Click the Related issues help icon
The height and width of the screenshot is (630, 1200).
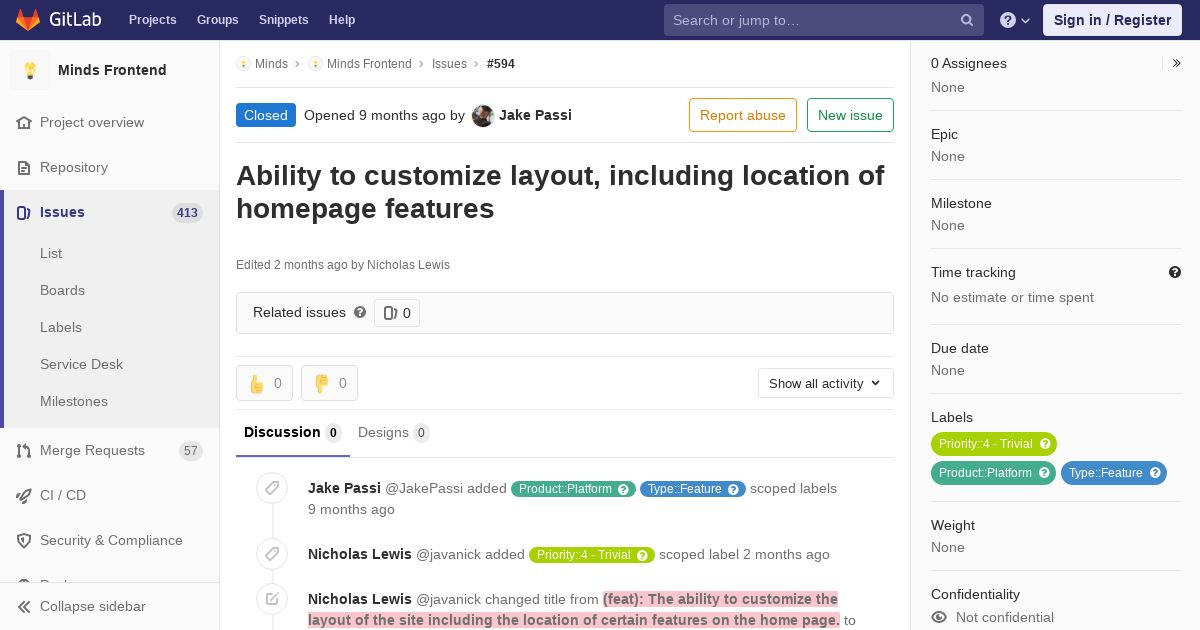coord(360,312)
